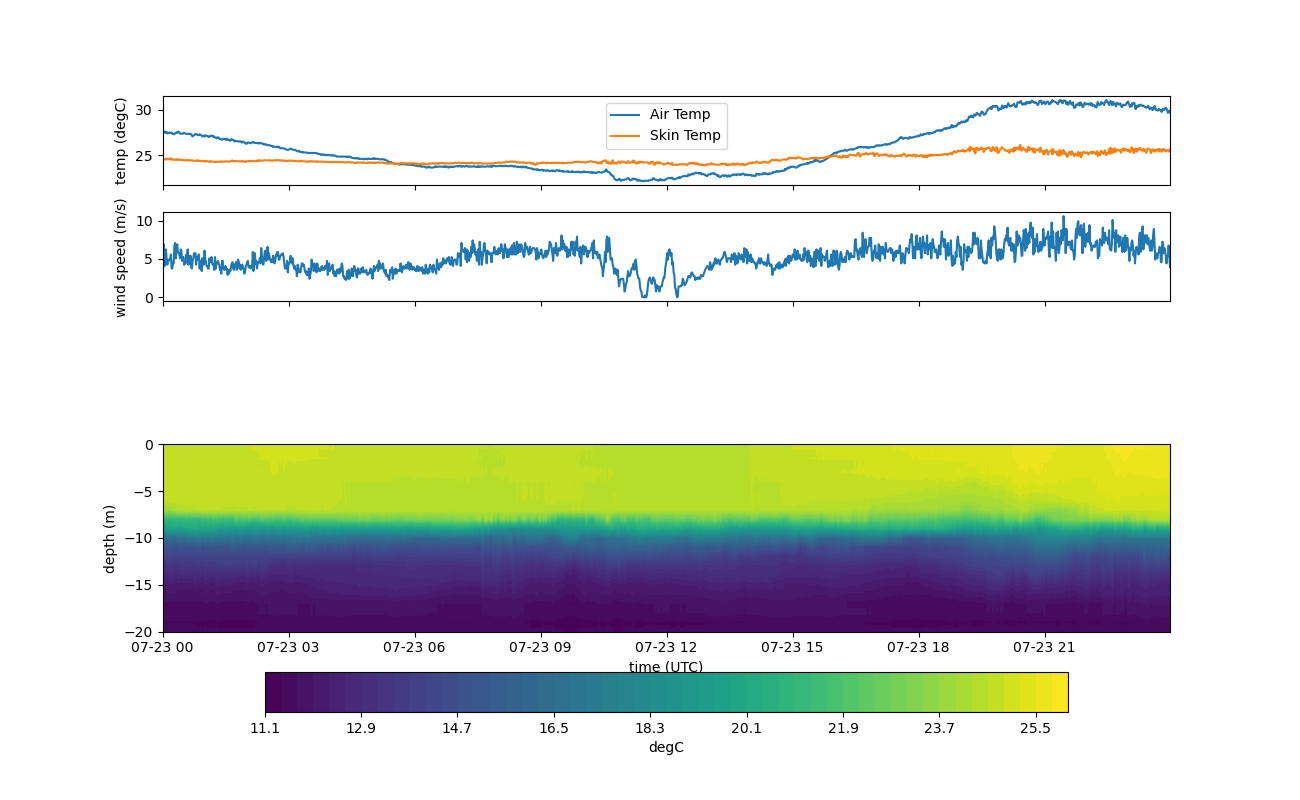The image size is (1300, 800).
Task: Click the orange Skin Temp legend line sample
Action: tap(627, 136)
